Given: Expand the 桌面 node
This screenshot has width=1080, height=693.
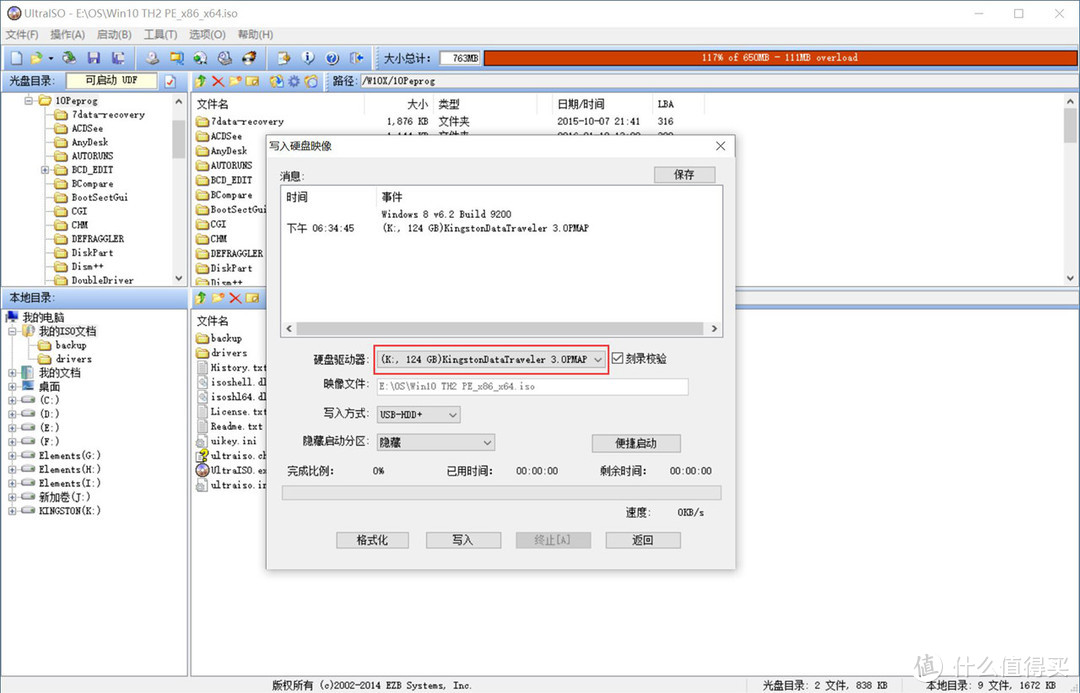Looking at the screenshot, I should 12,386.
